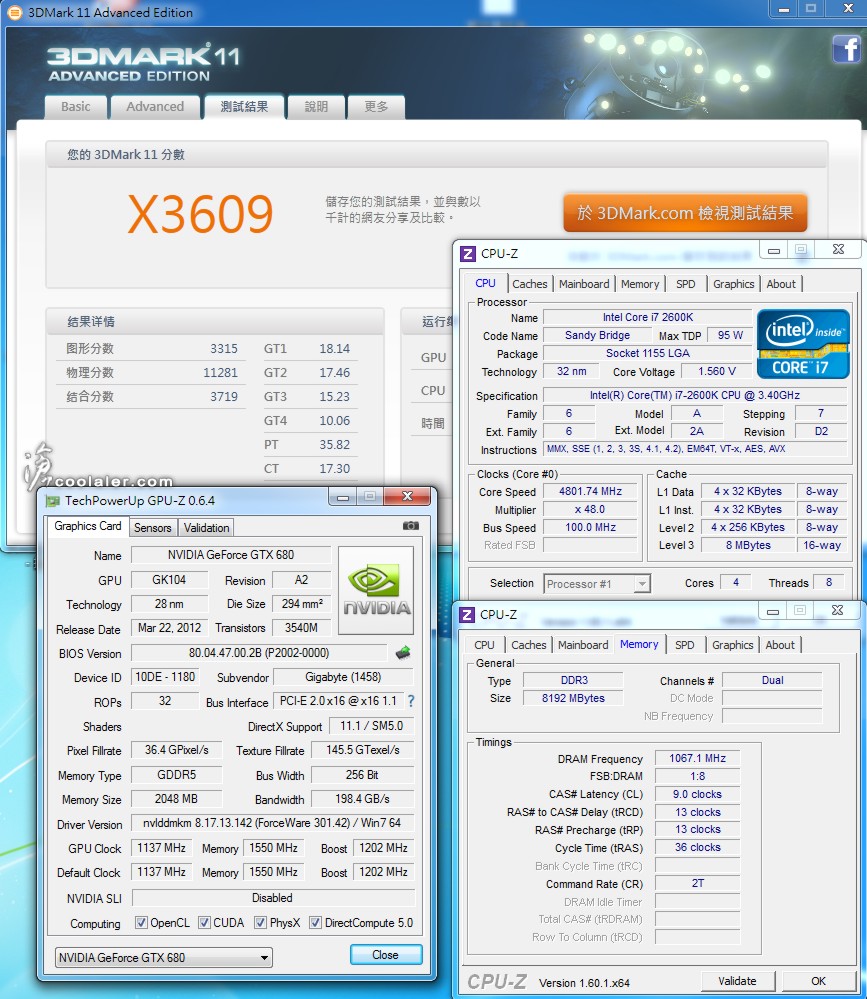Open About tab in lower CPU-Z window
This screenshot has height=999, width=867.
click(780, 645)
